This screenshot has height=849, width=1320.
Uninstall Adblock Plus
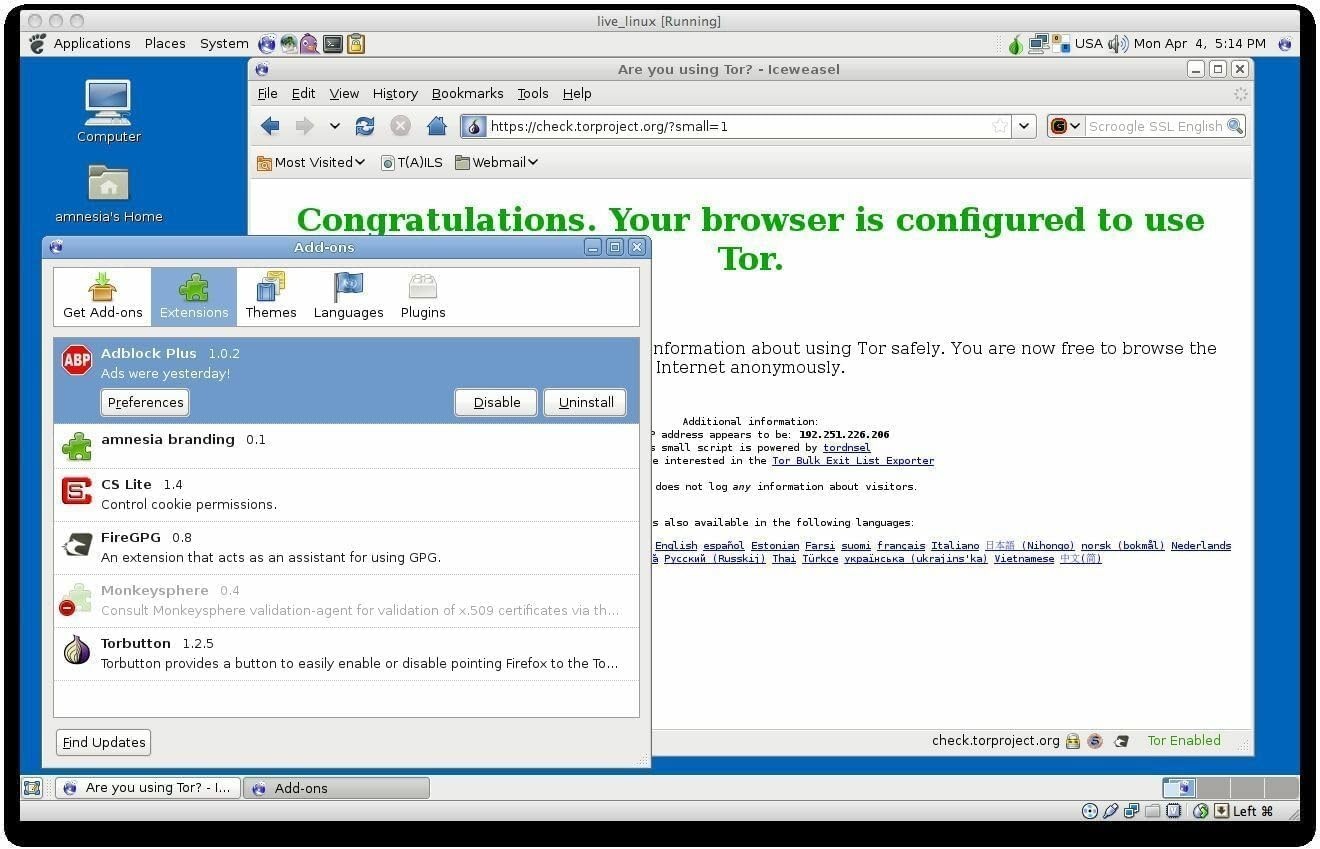pyautogui.click(x=586, y=402)
